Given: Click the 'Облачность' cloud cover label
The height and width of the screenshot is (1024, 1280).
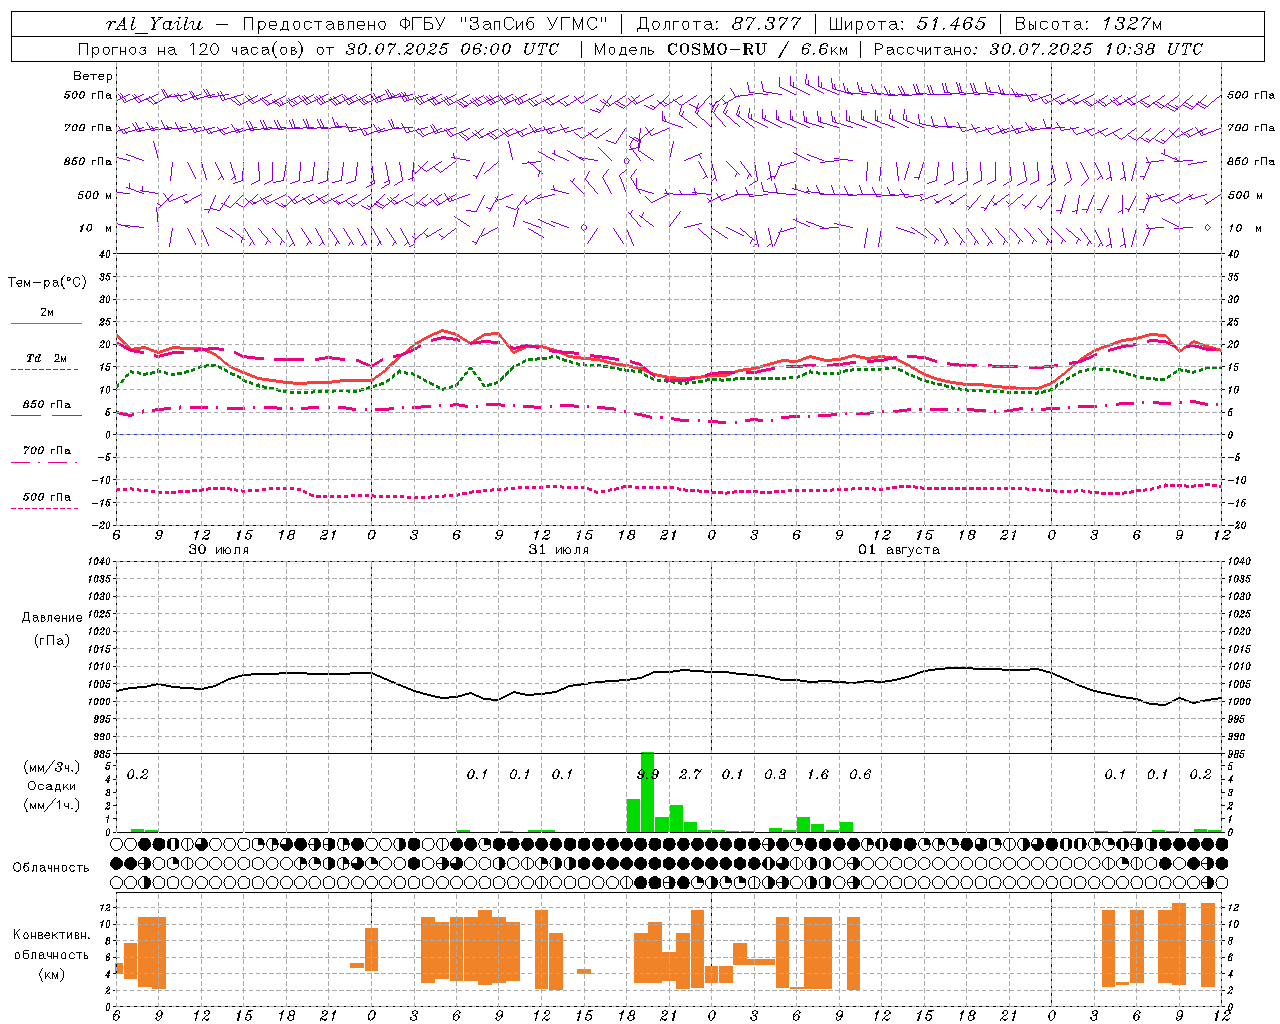Looking at the screenshot, I should pyautogui.click(x=51, y=868).
